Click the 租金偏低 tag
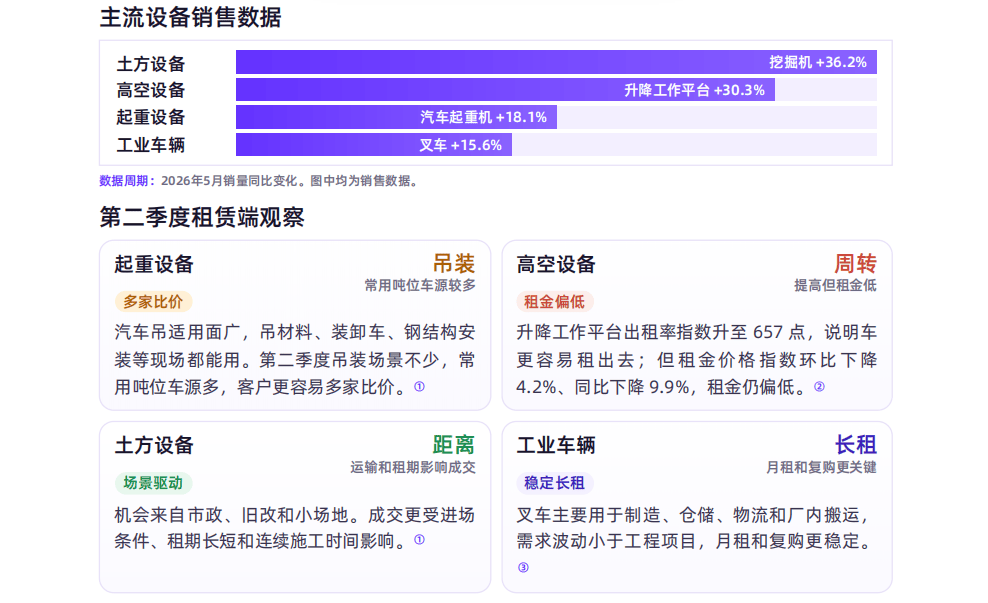The height and width of the screenshot is (603, 988). click(554, 302)
